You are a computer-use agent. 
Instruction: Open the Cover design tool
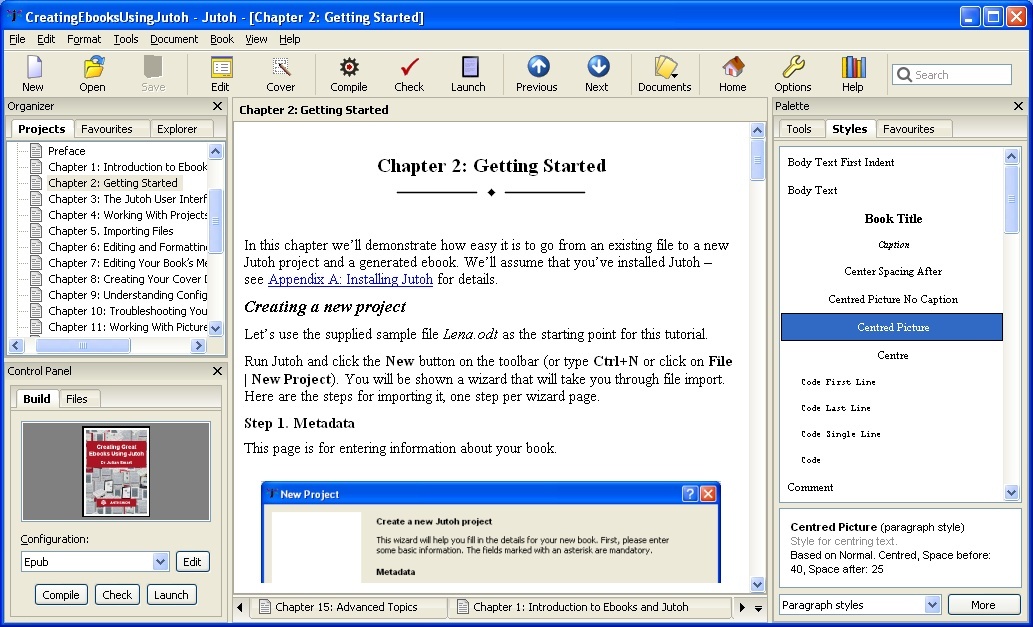tap(281, 73)
